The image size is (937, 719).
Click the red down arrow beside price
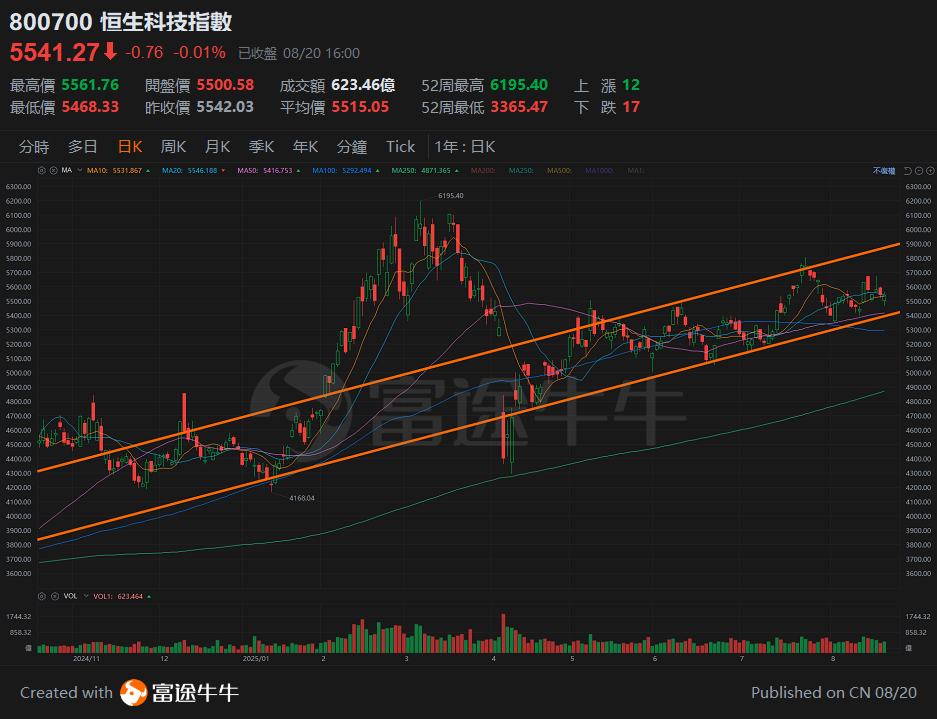click(x=110, y=52)
